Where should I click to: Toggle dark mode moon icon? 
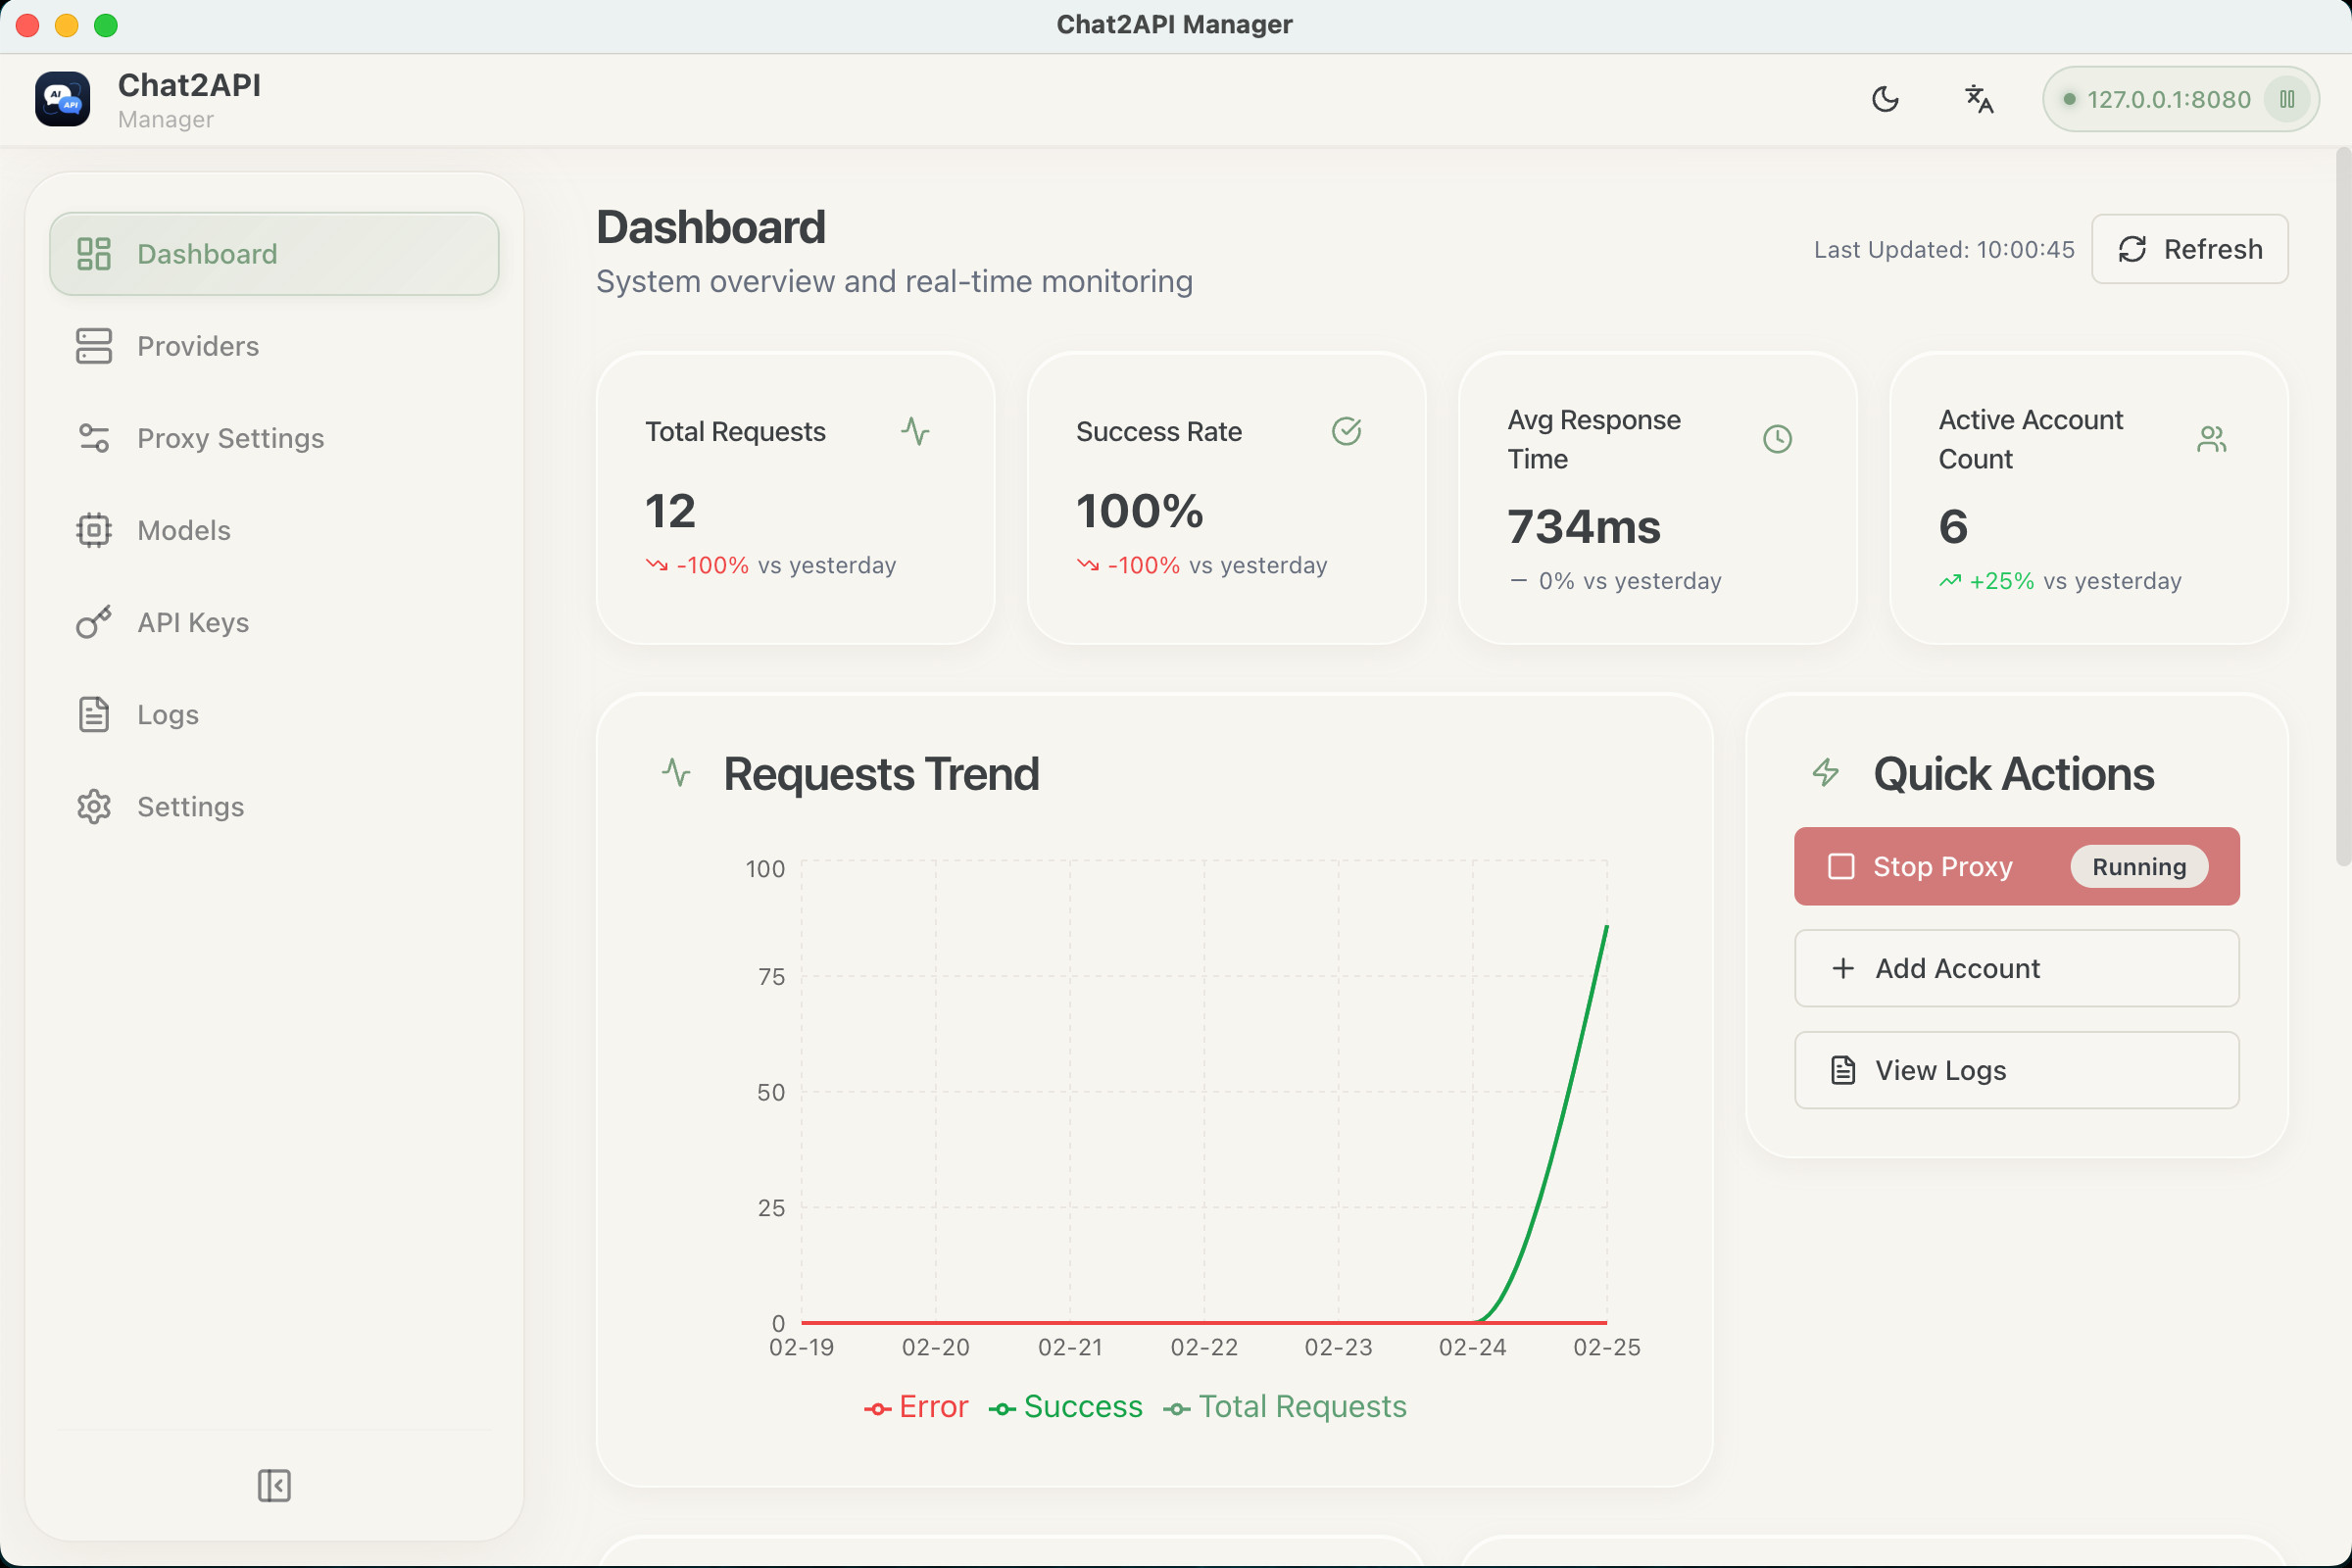pos(1885,99)
